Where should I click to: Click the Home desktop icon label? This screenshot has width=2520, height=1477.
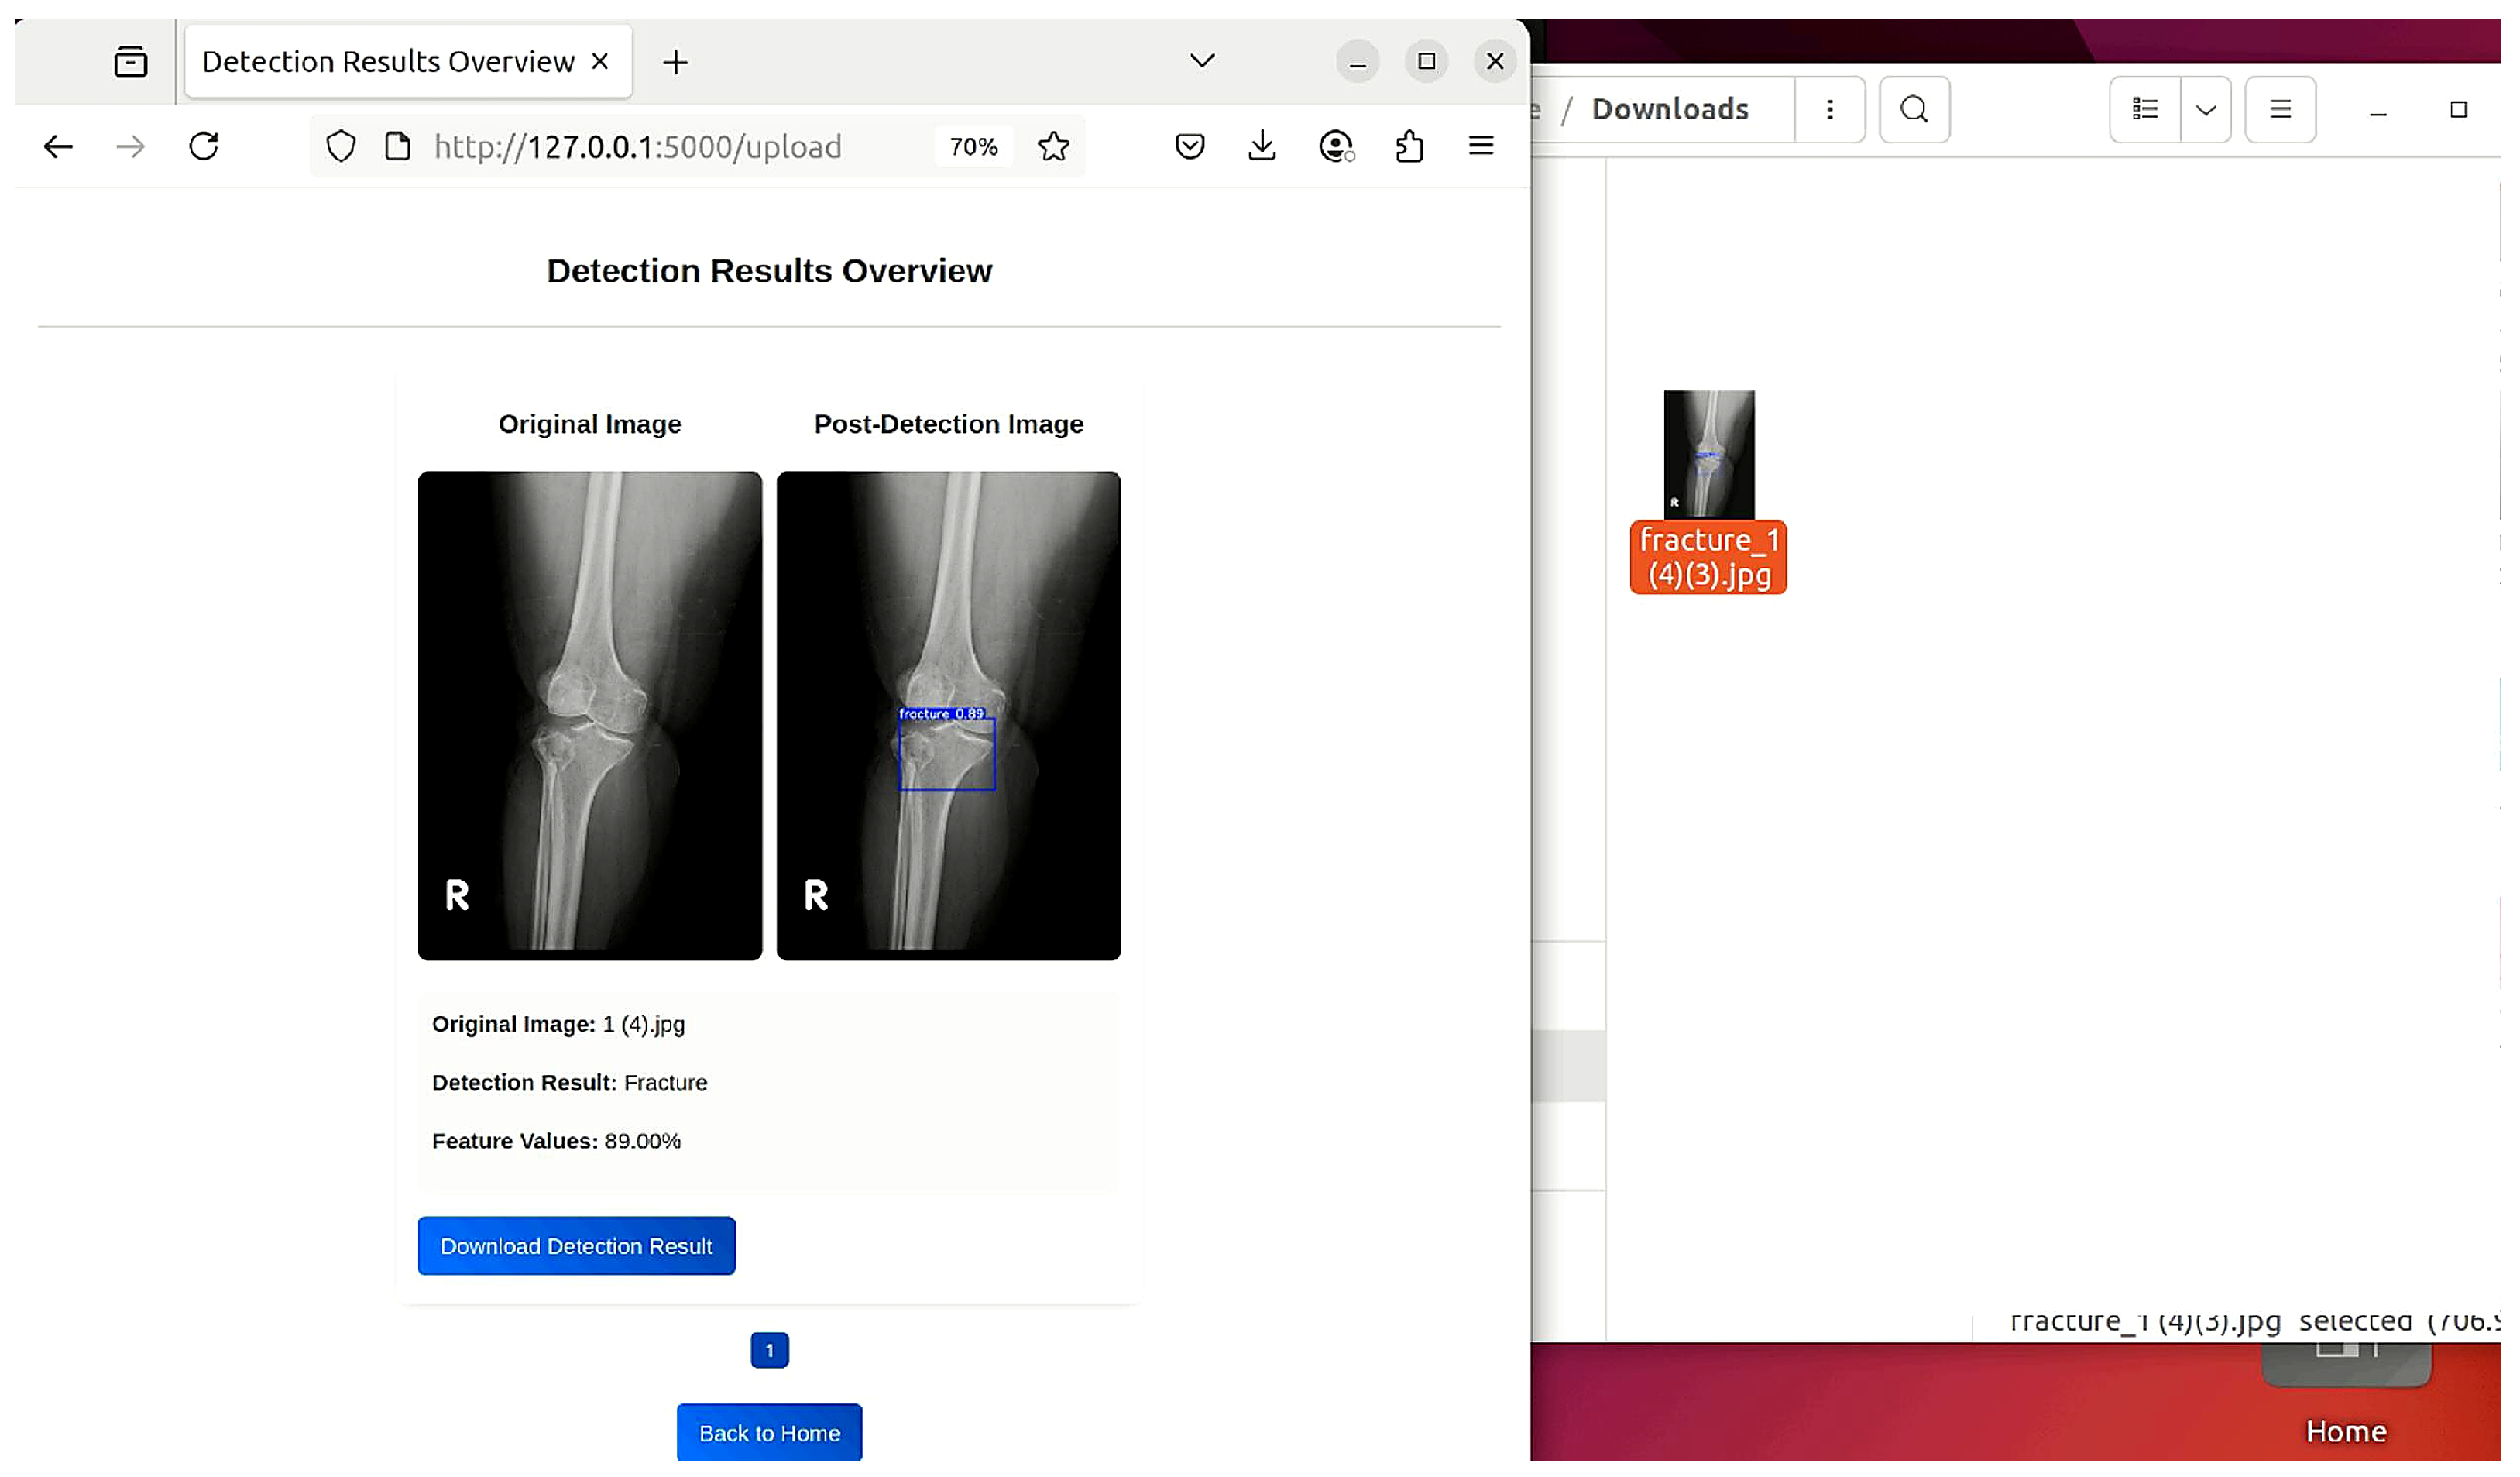click(x=2346, y=1431)
